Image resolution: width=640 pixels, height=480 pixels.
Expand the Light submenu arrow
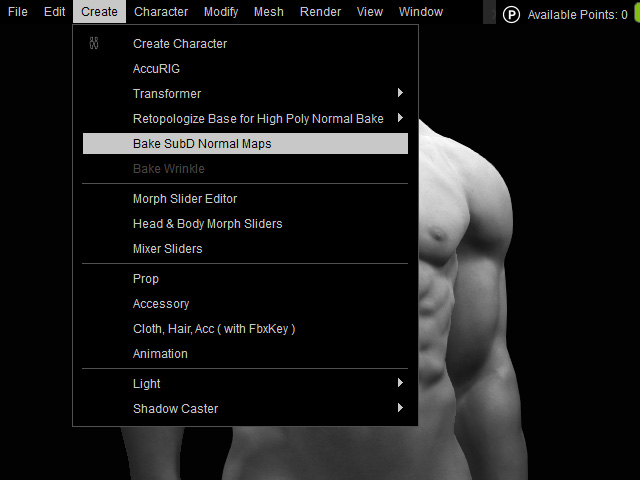tap(400, 384)
